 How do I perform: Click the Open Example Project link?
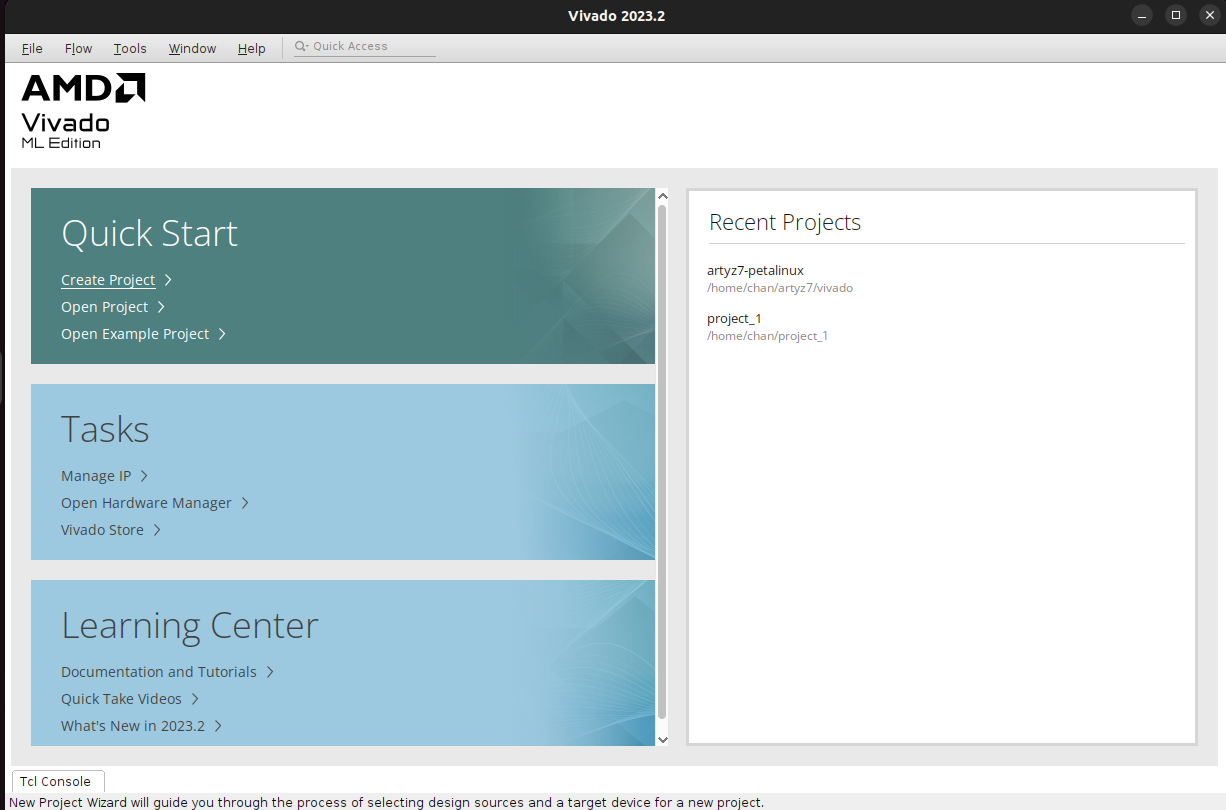135,334
